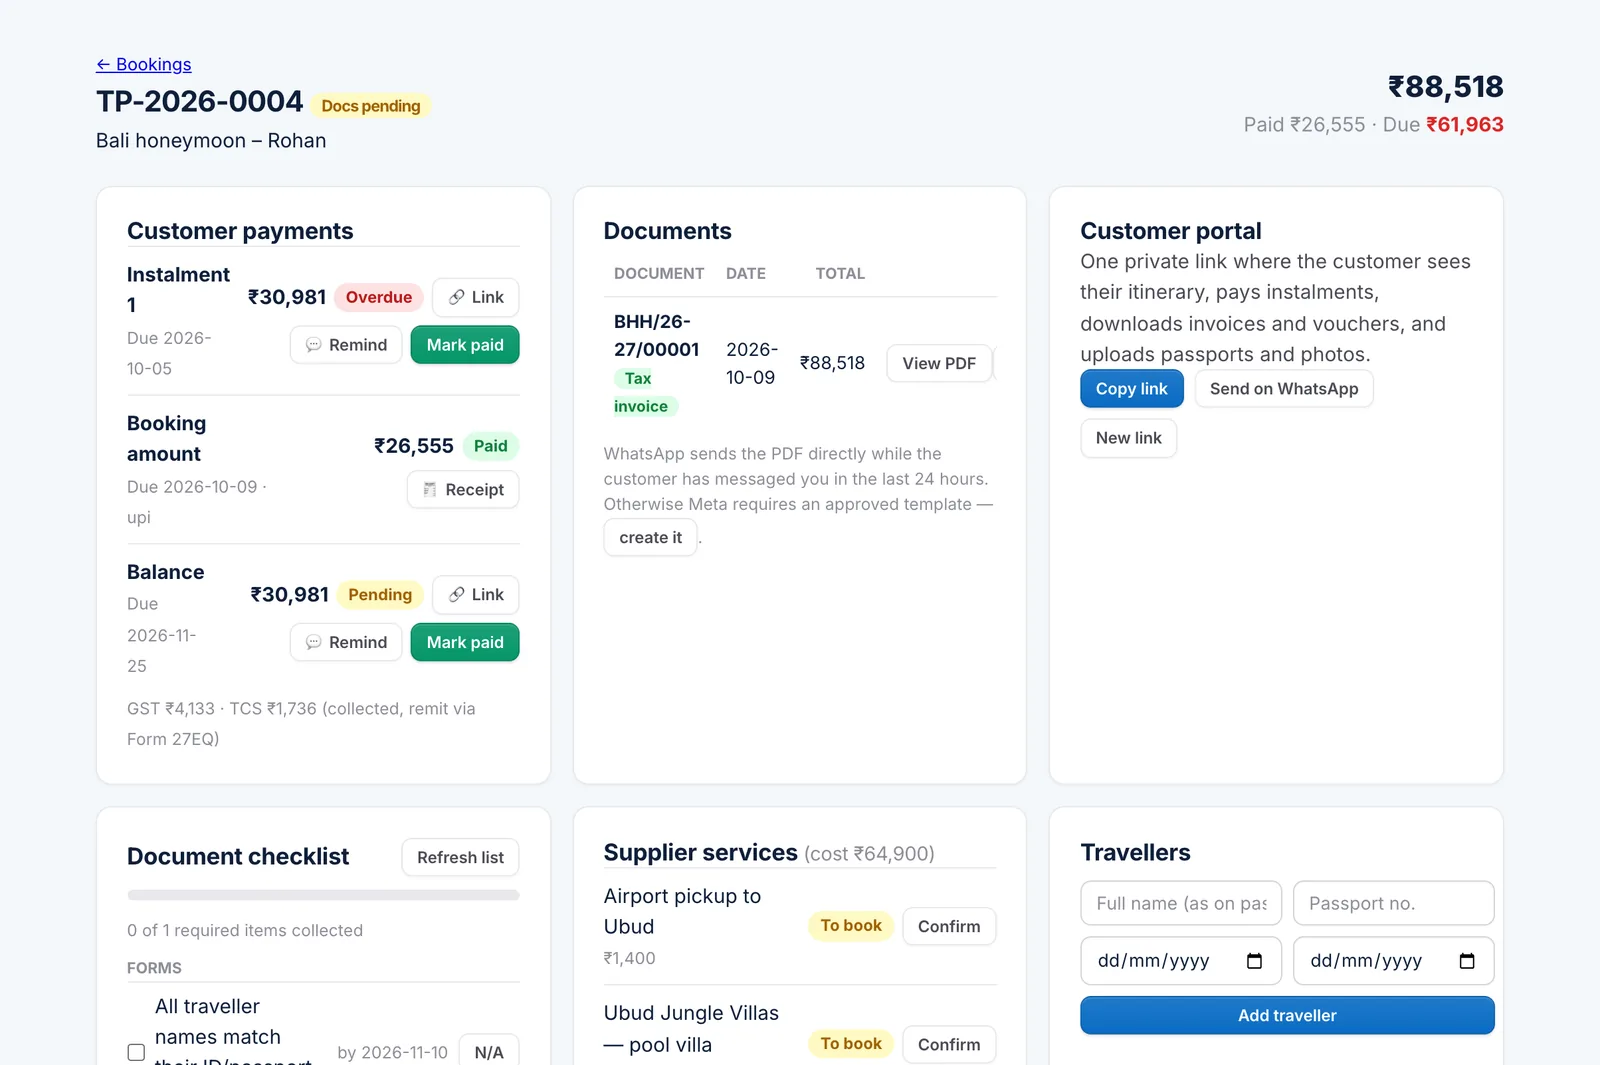Open calendar picker on first date field
The height and width of the screenshot is (1065, 1600).
tap(1254, 961)
